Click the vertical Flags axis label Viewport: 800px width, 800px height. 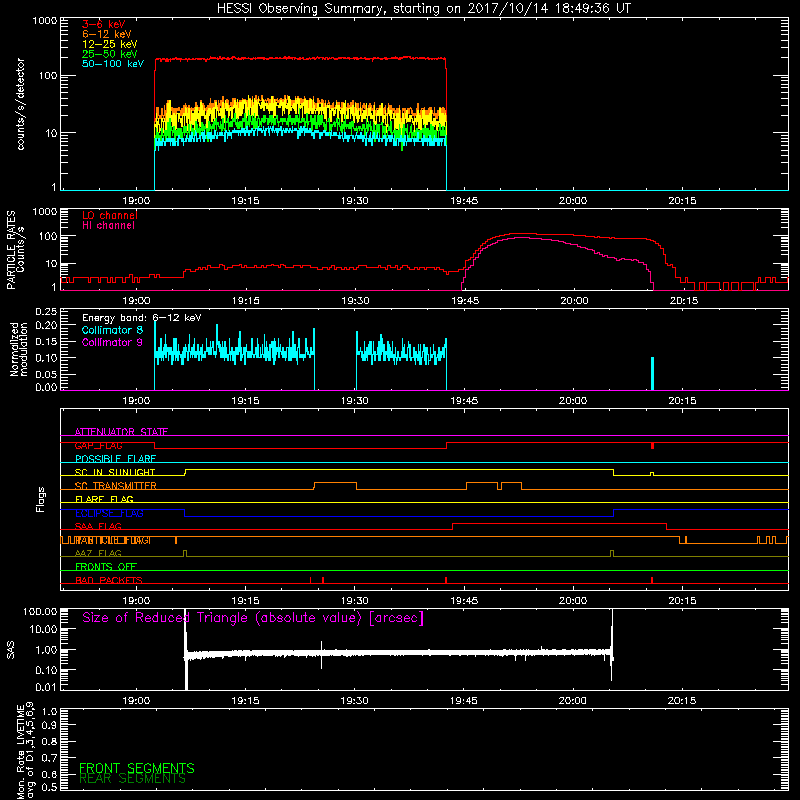(x=41, y=500)
